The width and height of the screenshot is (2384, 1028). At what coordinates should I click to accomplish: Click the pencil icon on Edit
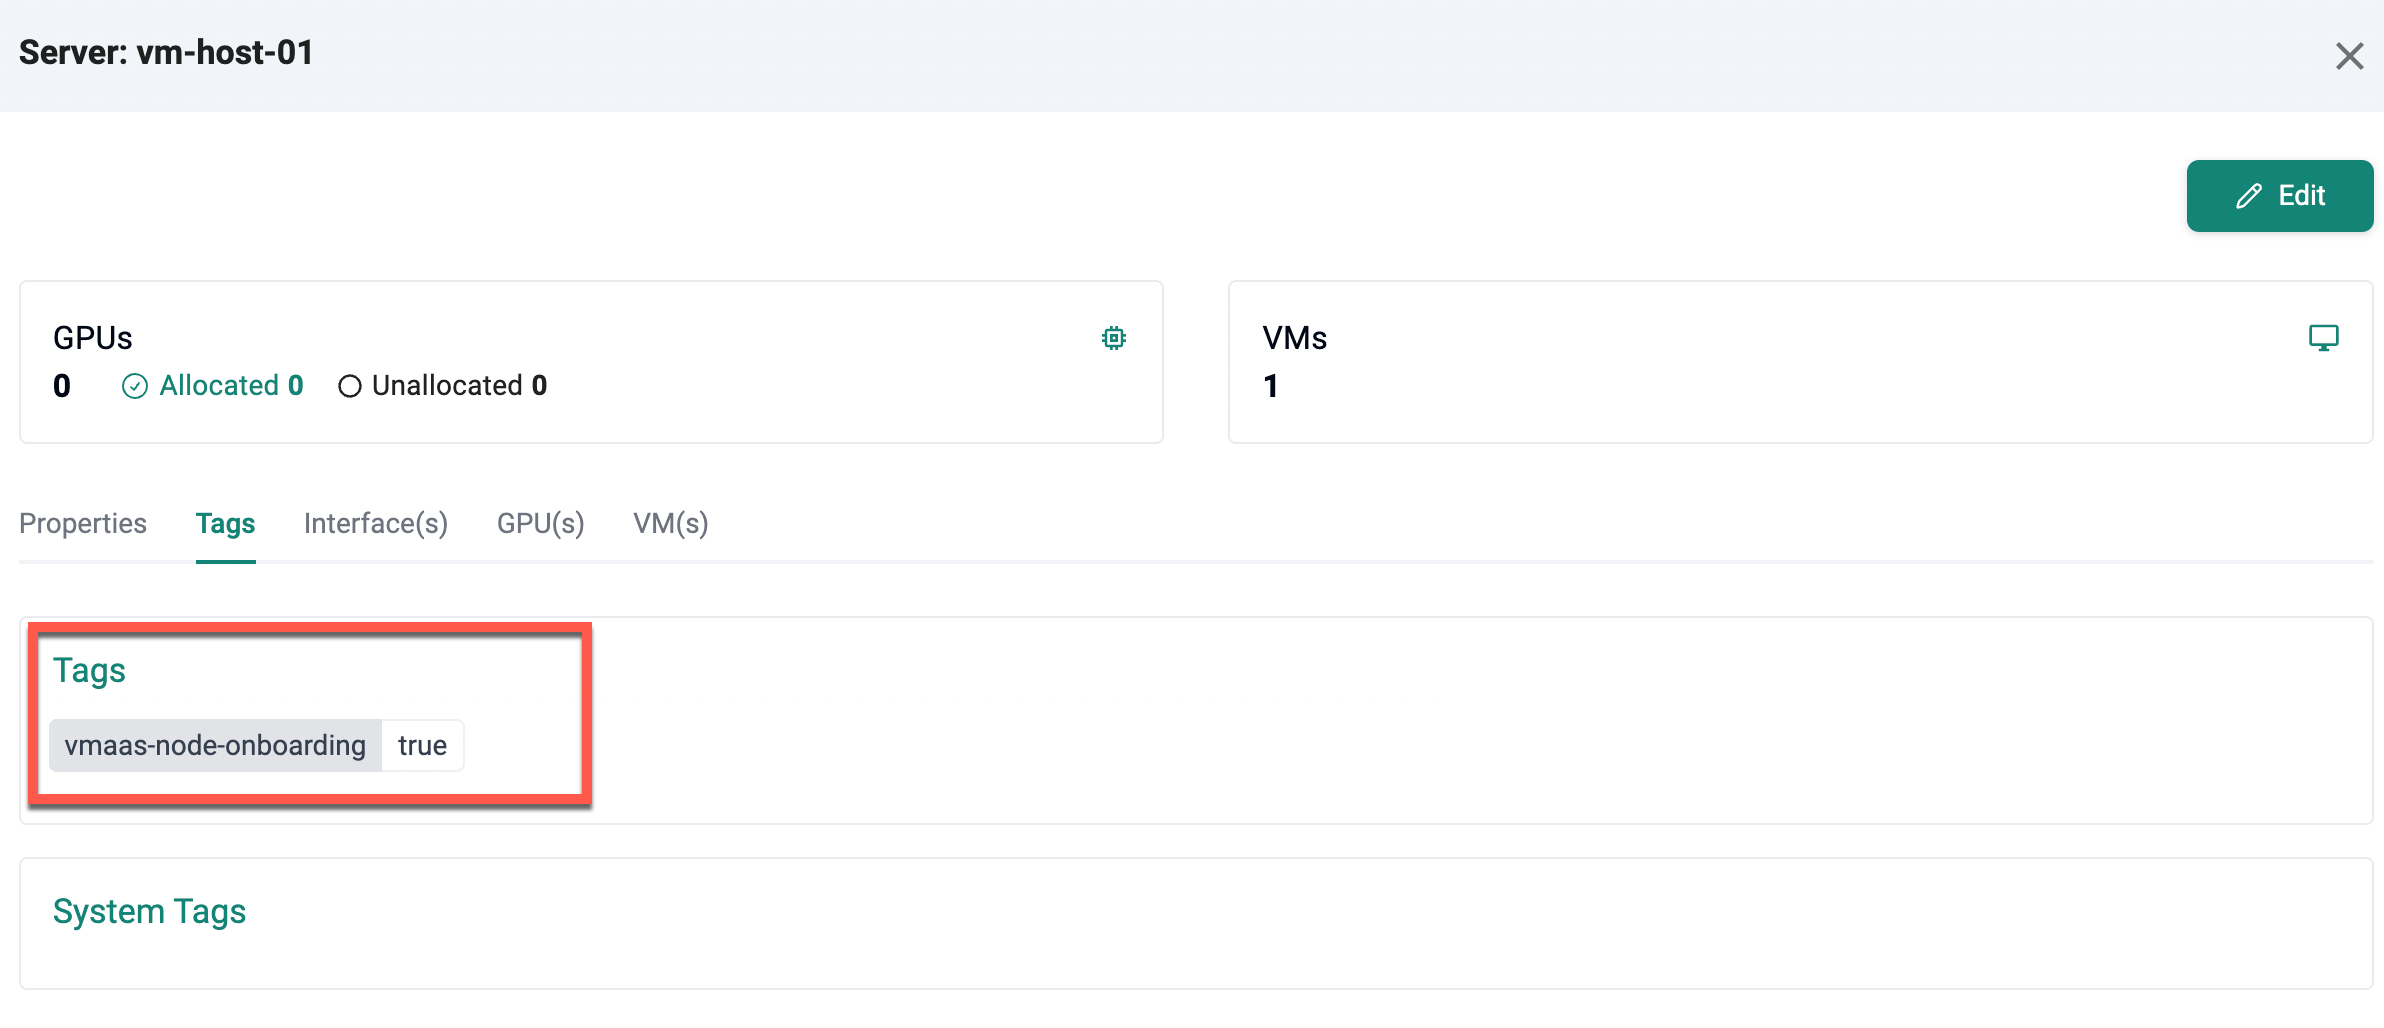pos(2249,196)
